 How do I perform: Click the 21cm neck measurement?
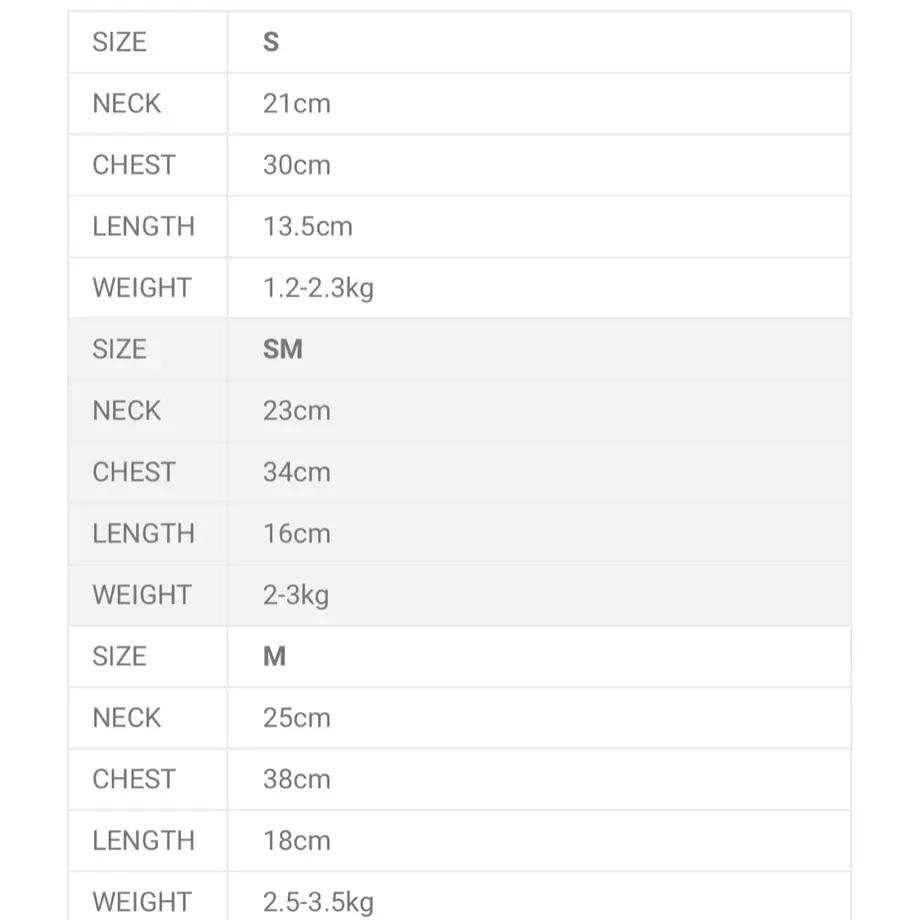point(297,104)
